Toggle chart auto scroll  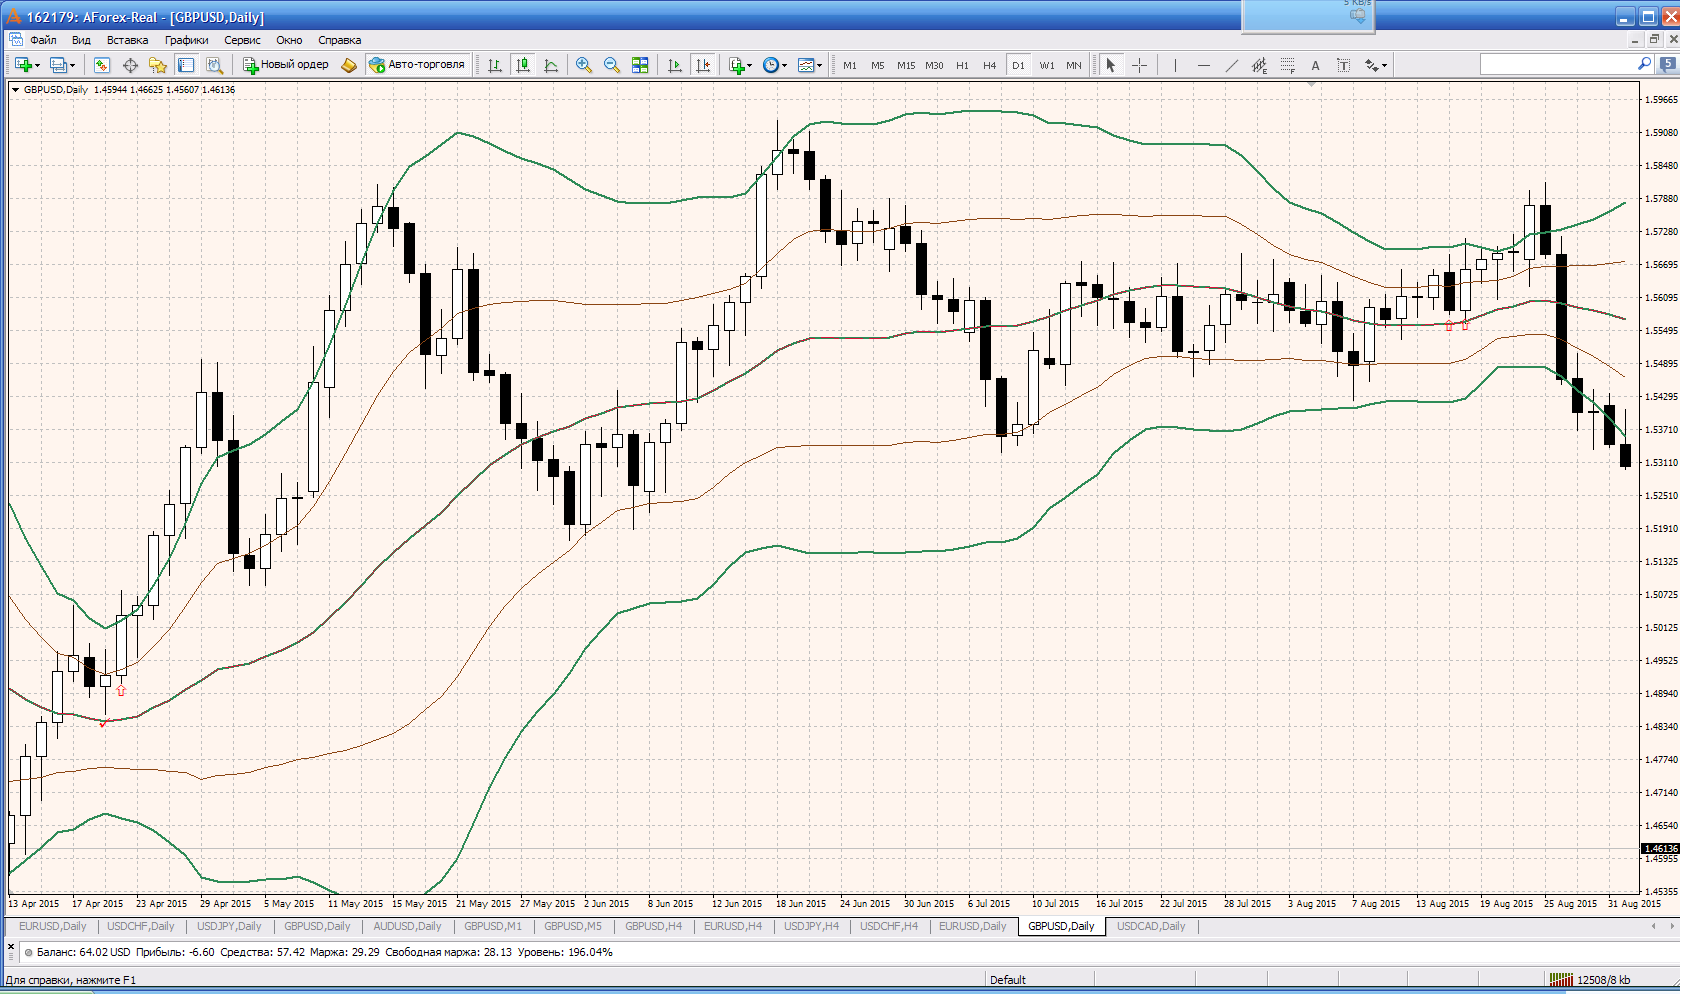point(675,65)
